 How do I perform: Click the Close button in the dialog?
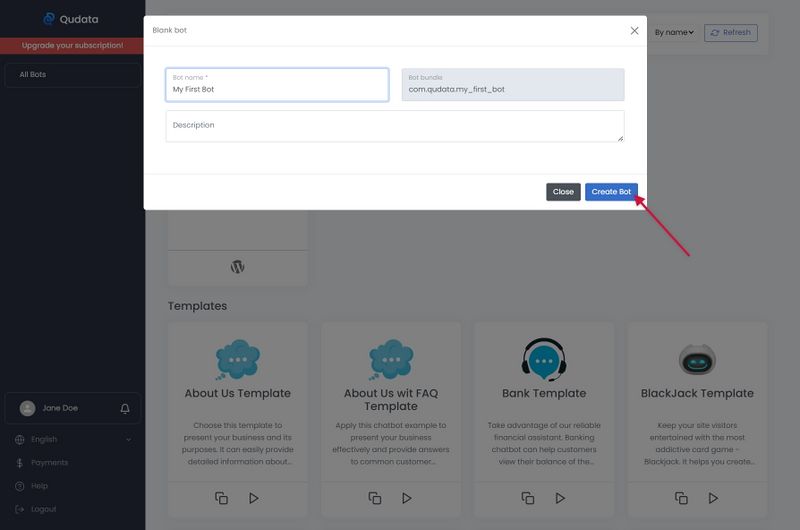tap(563, 192)
